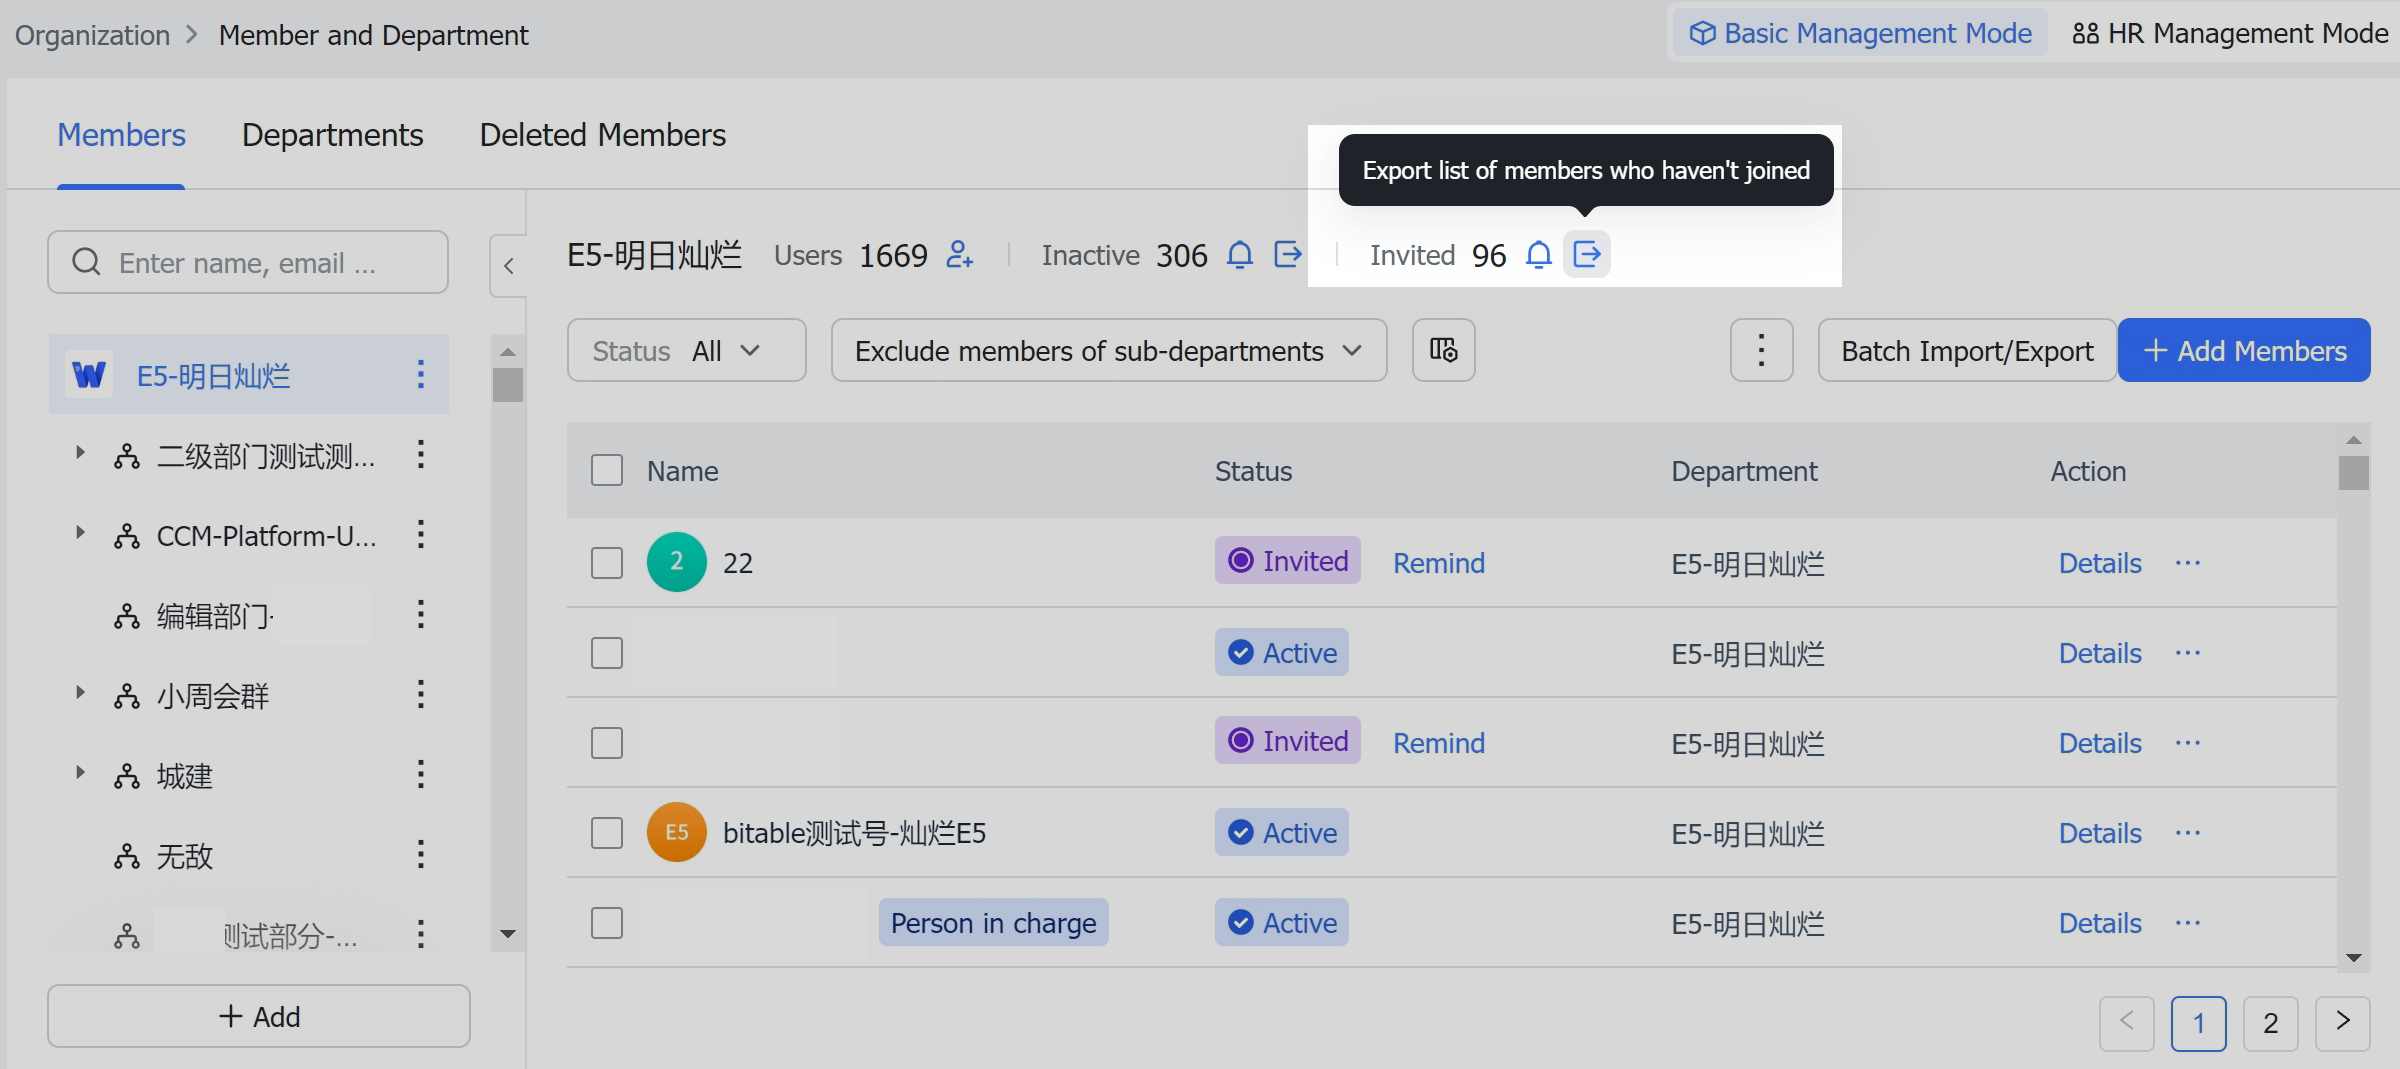Open Details for bitable测试号-灿烂E5
The height and width of the screenshot is (1069, 2400).
(2100, 833)
